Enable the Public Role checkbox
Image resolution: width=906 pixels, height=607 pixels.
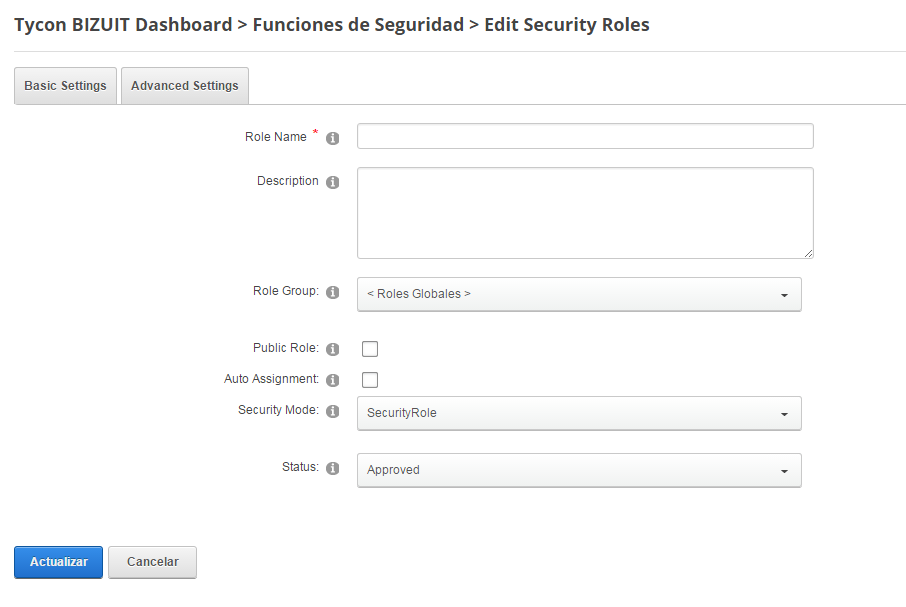(x=370, y=349)
